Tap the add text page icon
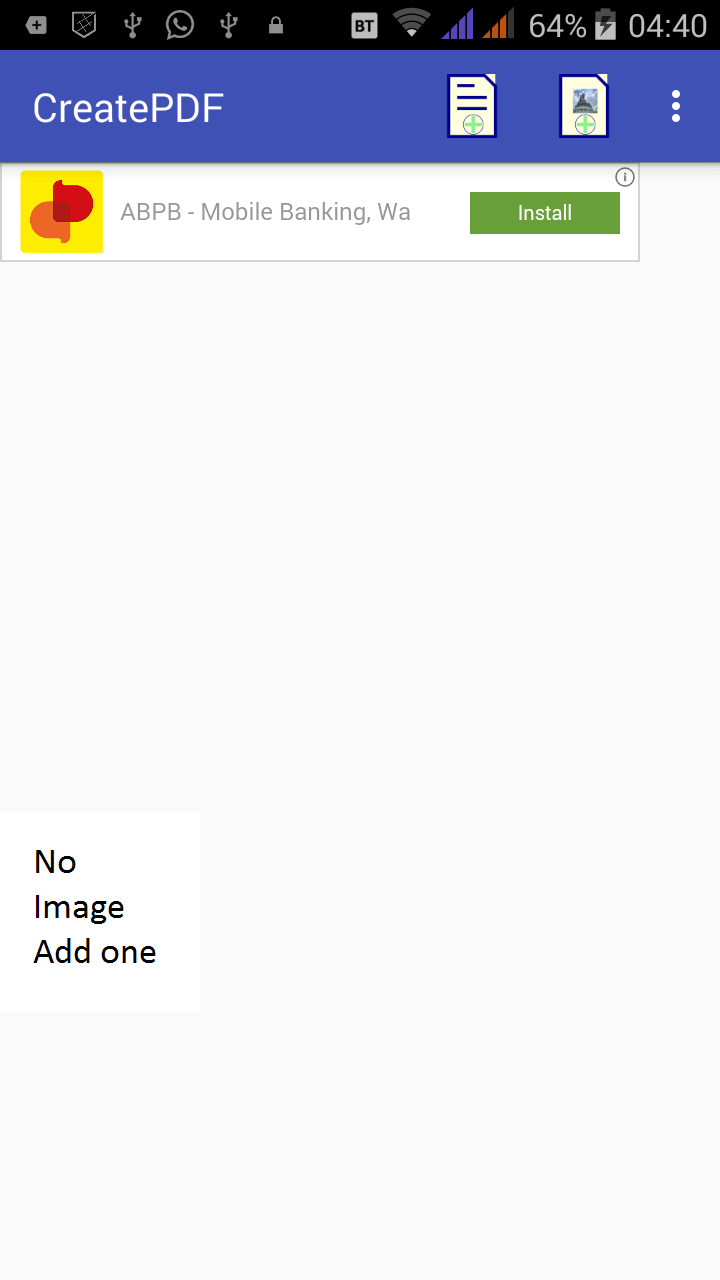Viewport: 720px width, 1280px height. (x=472, y=106)
